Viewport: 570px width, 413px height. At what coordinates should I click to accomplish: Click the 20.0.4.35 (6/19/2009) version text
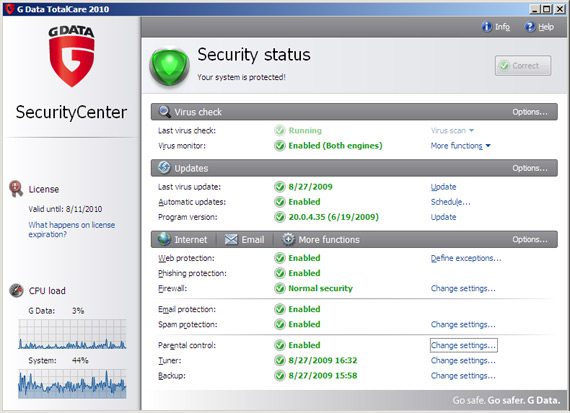[333, 217]
